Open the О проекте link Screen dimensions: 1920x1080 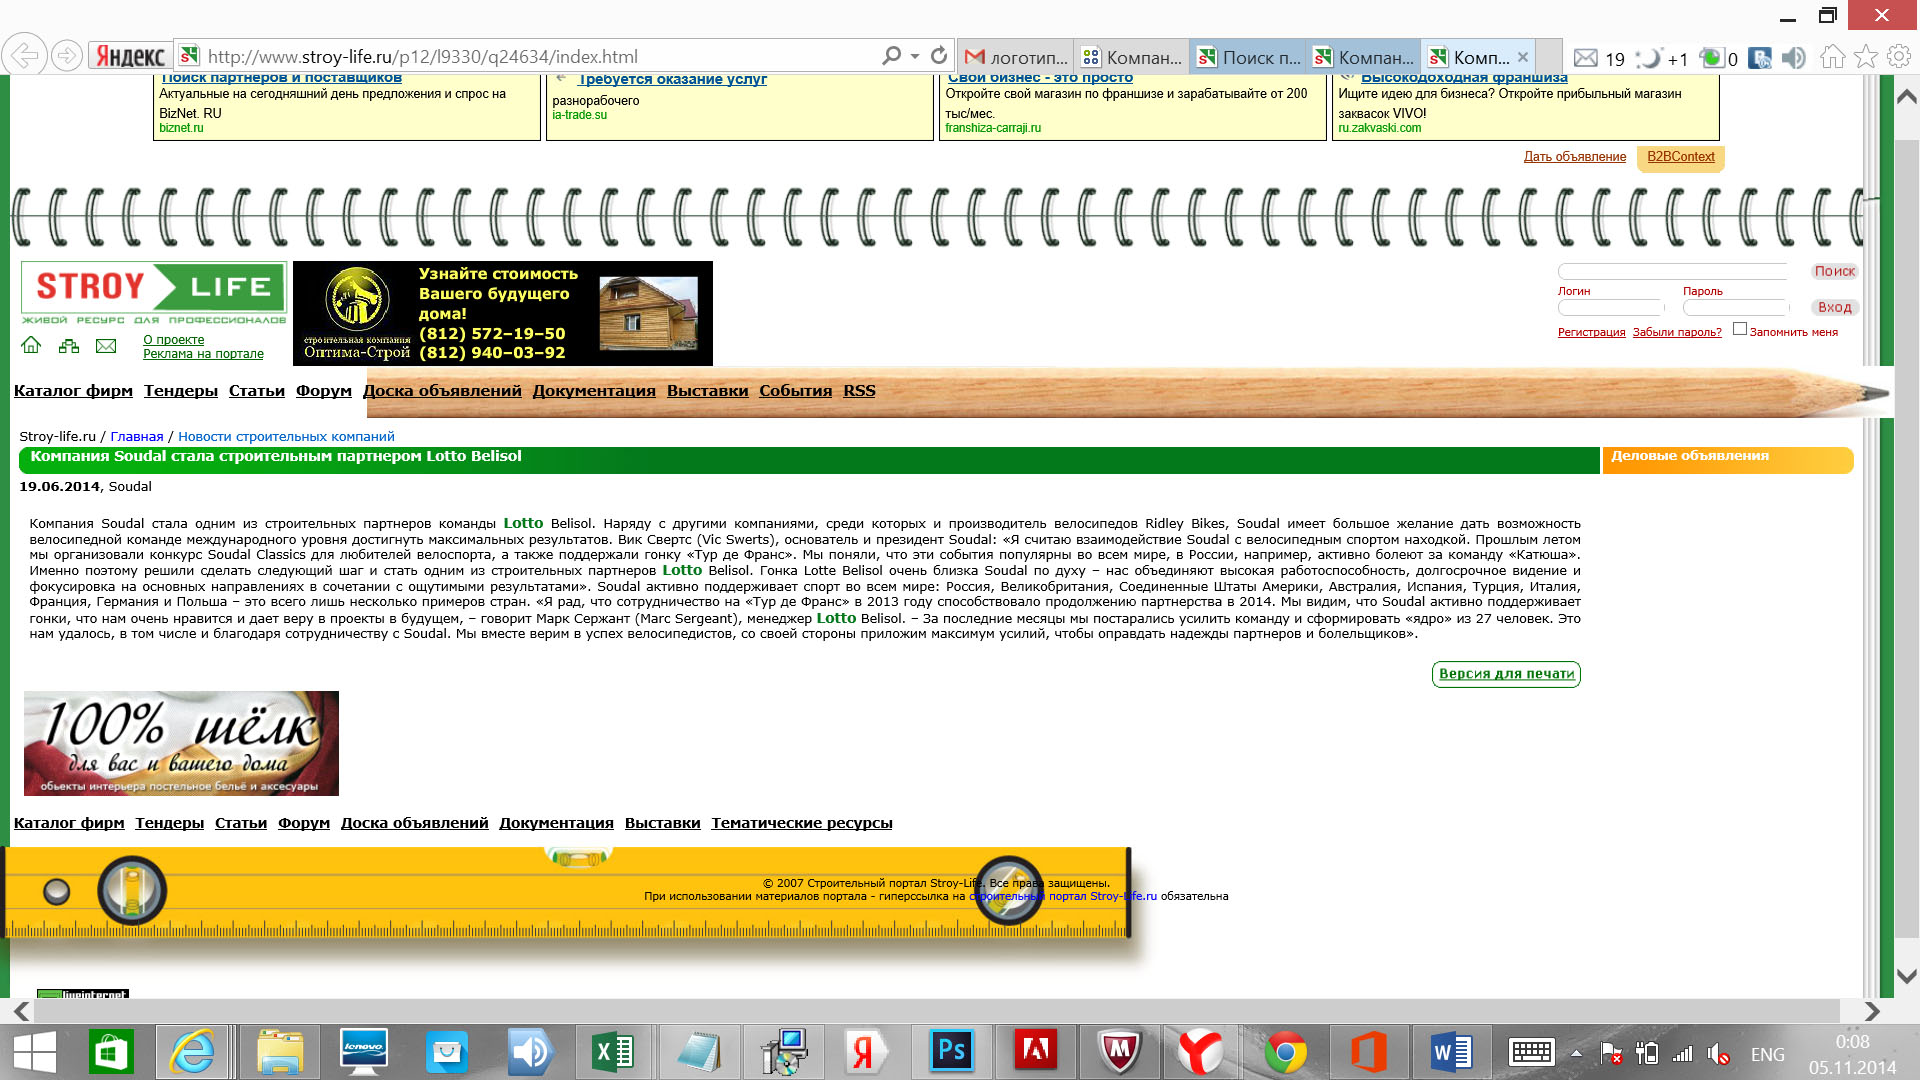[173, 340]
